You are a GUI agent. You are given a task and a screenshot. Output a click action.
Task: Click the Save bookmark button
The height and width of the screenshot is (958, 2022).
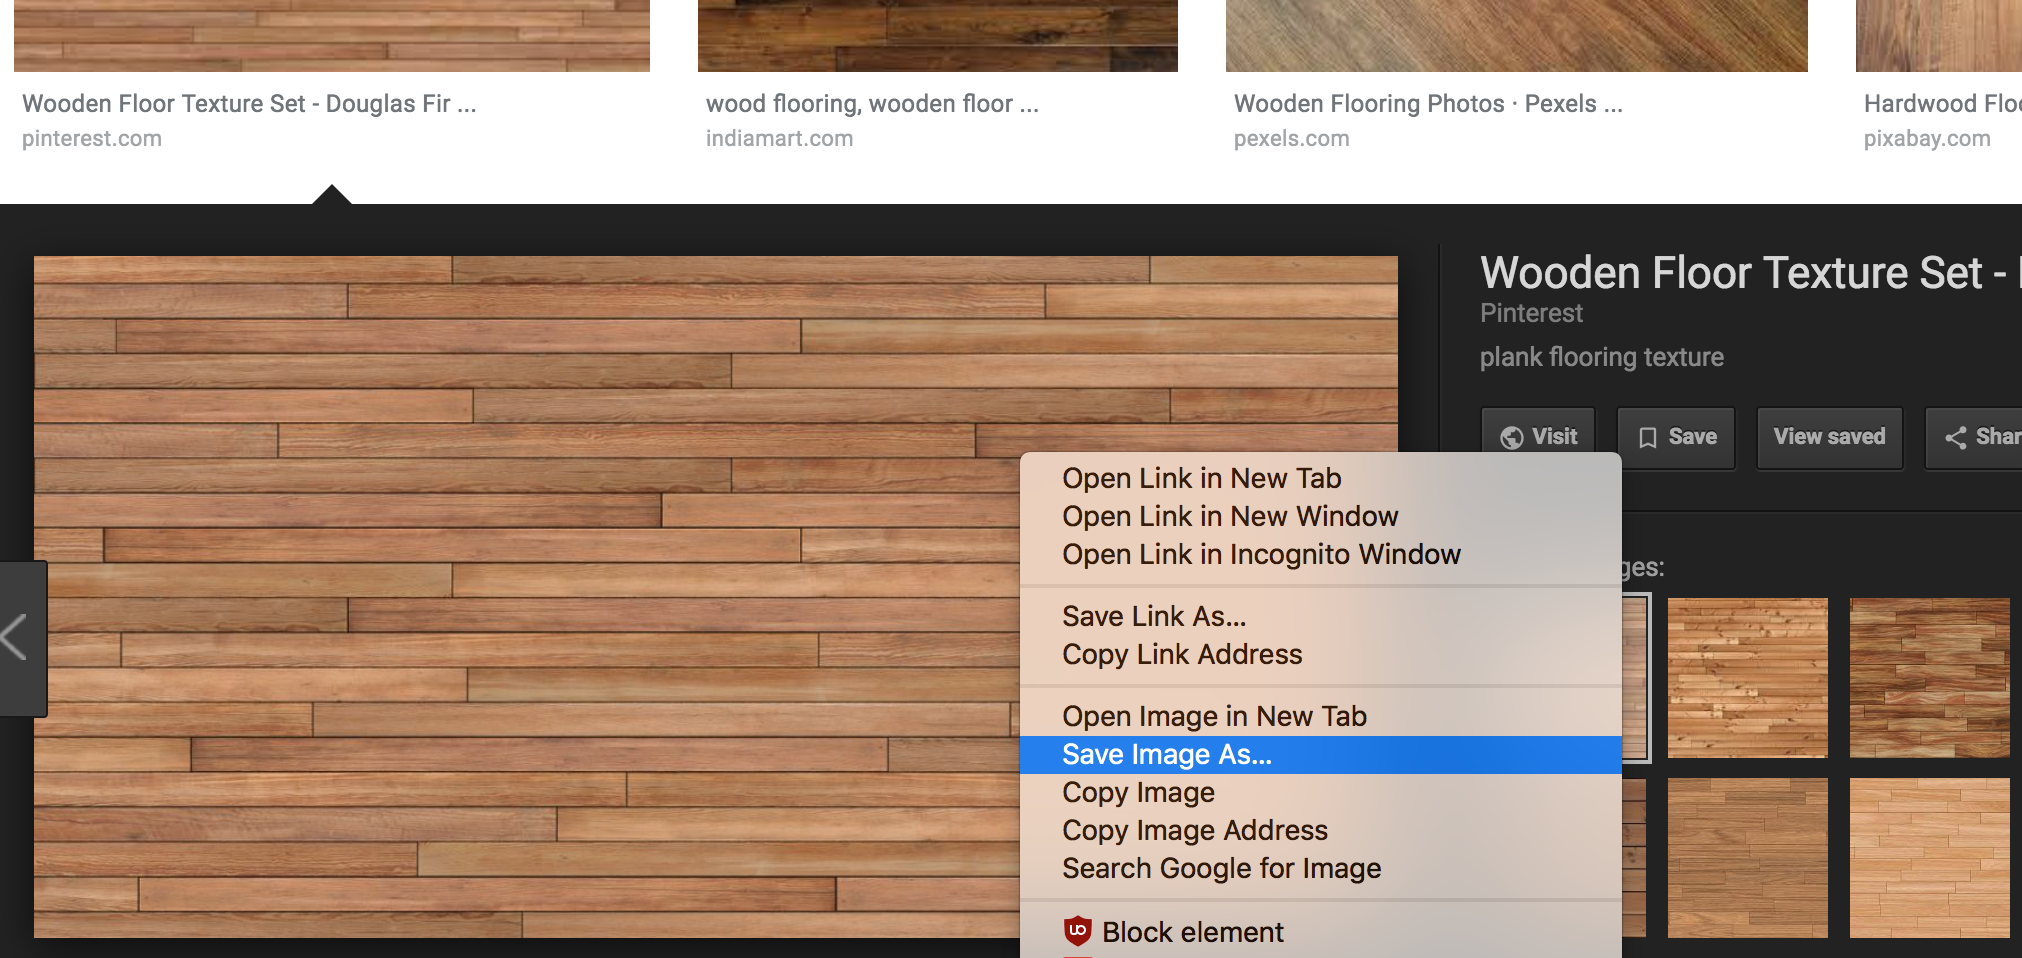[x=1676, y=437]
